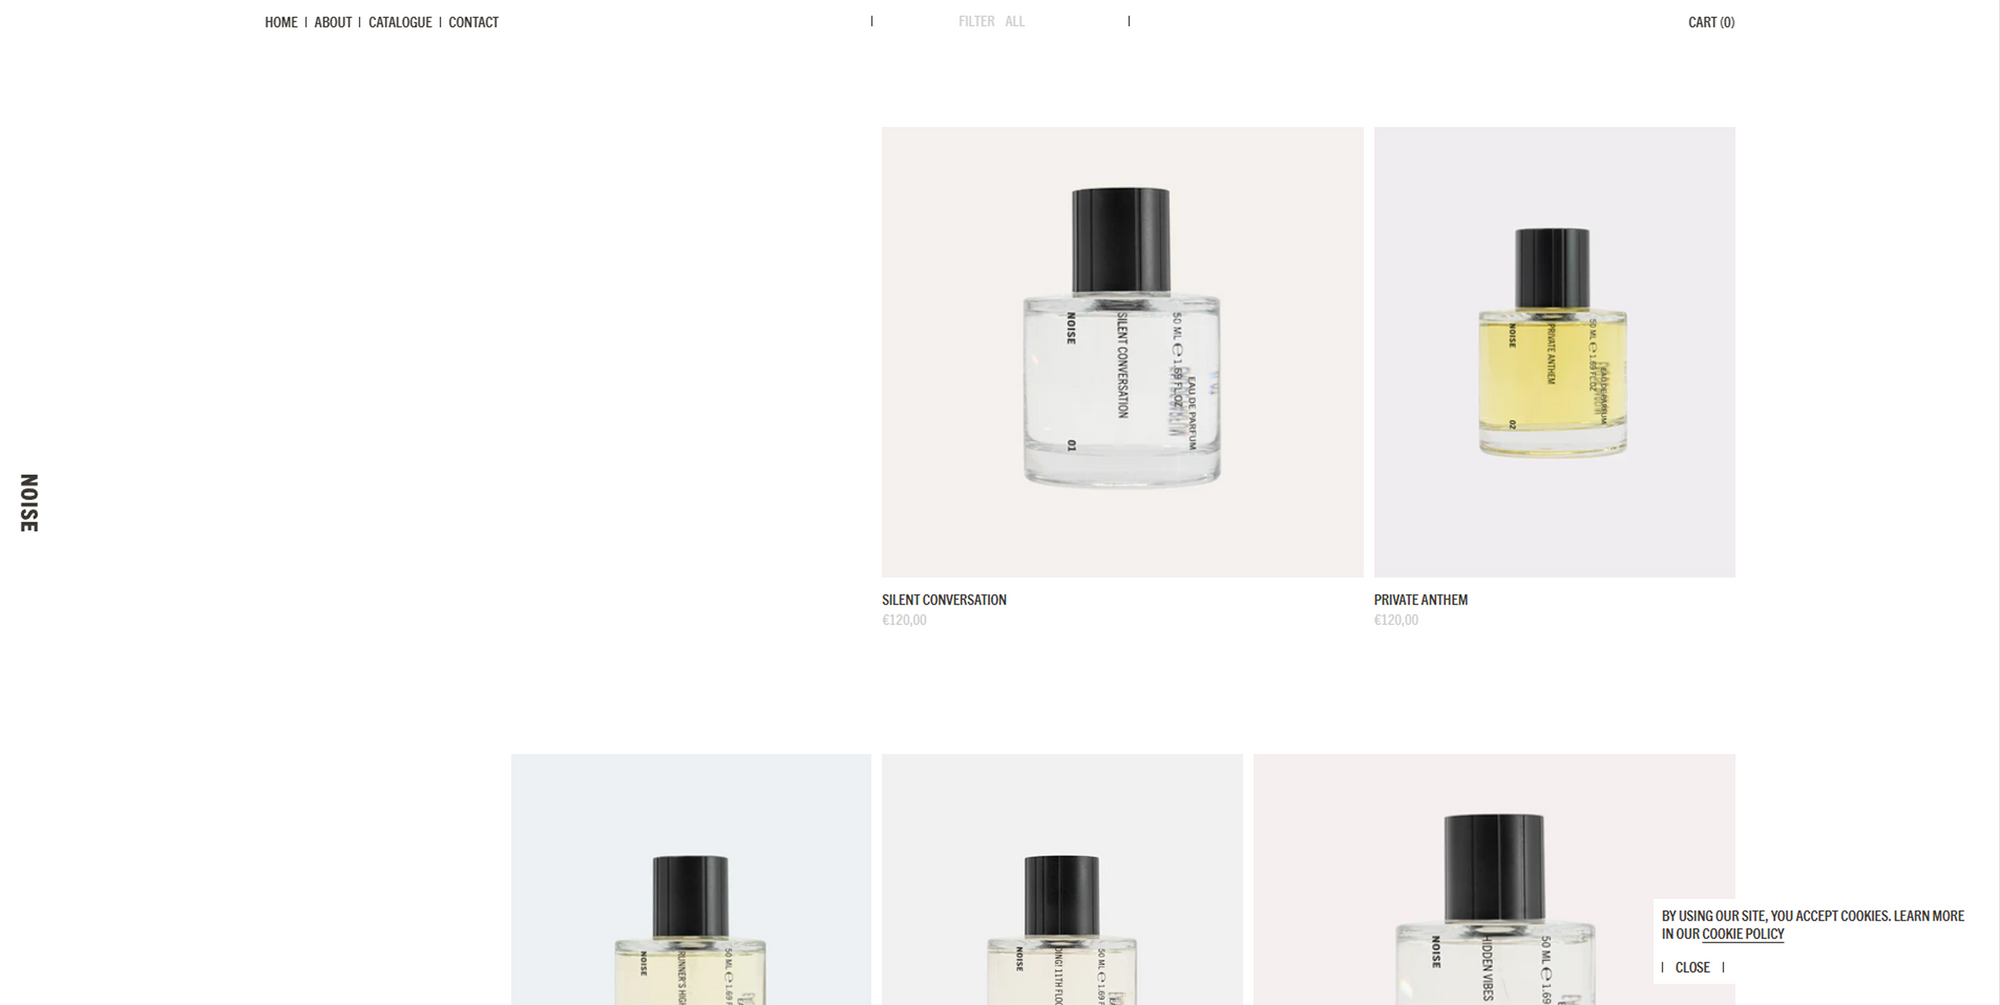Open the 11th Floor perfume thumbnail

coord(1062,879)
